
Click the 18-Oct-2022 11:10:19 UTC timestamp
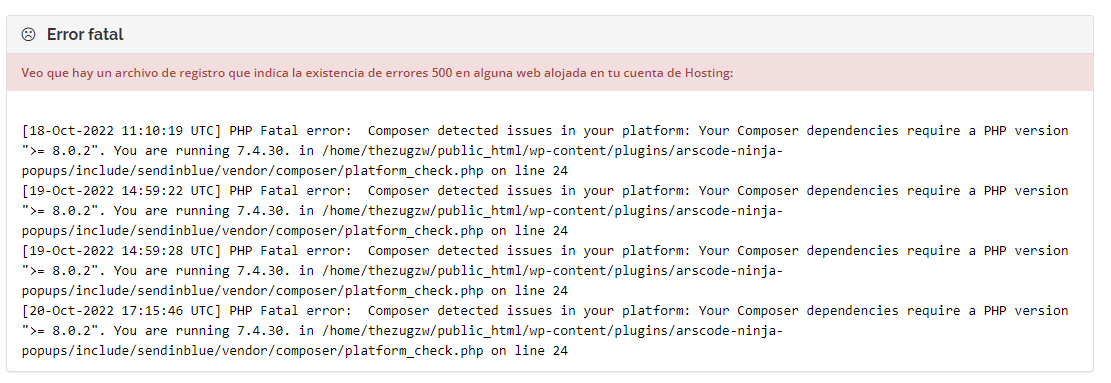[122, 131]
